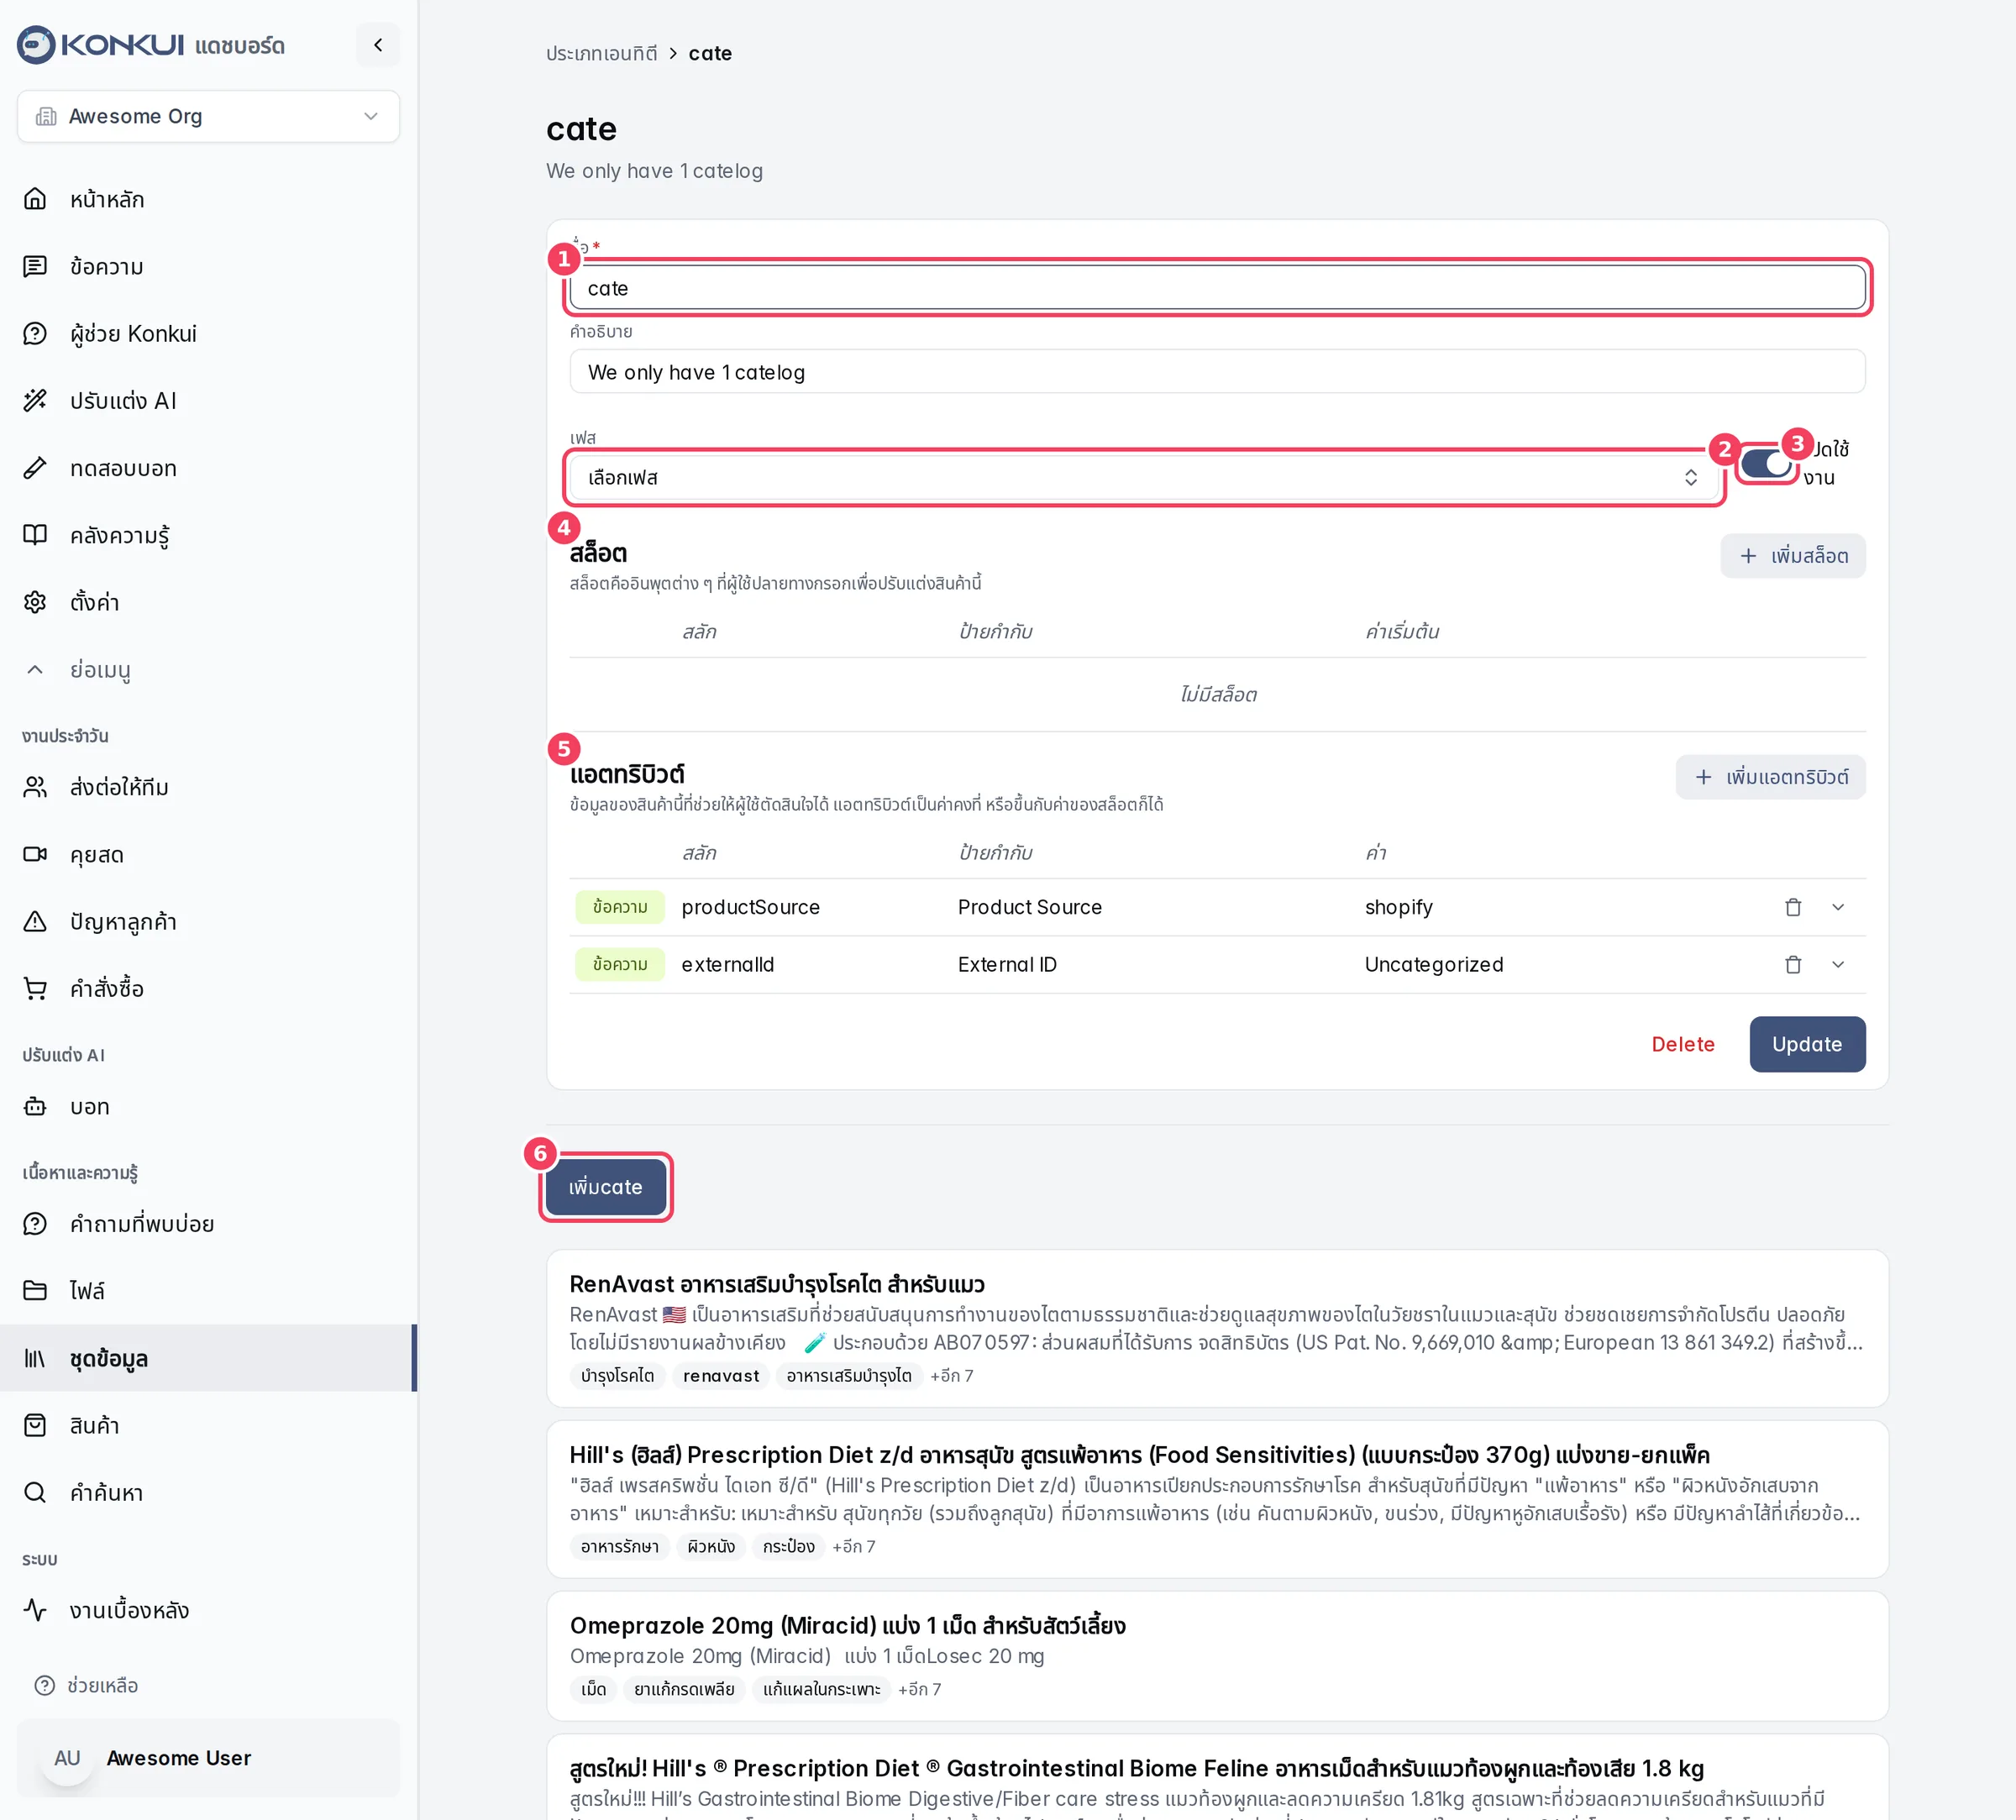Click the ทดสอบบอท pencil icon
This screenshot has height=1820, width=2016.
(35, 467)
